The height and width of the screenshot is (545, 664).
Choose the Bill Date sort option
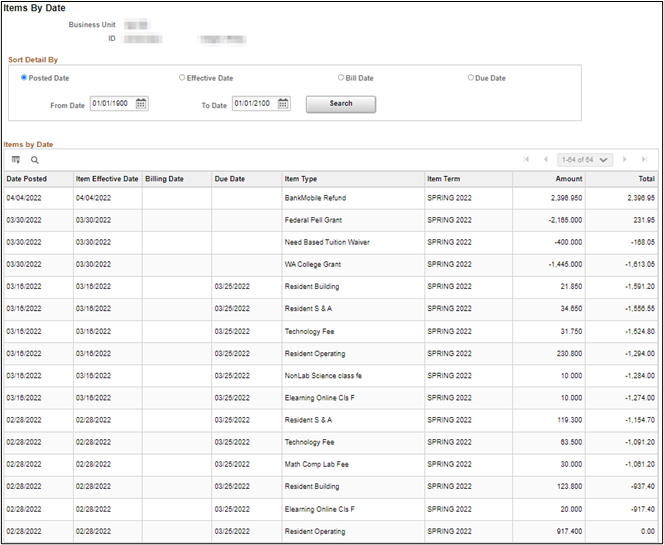point(341,78)
